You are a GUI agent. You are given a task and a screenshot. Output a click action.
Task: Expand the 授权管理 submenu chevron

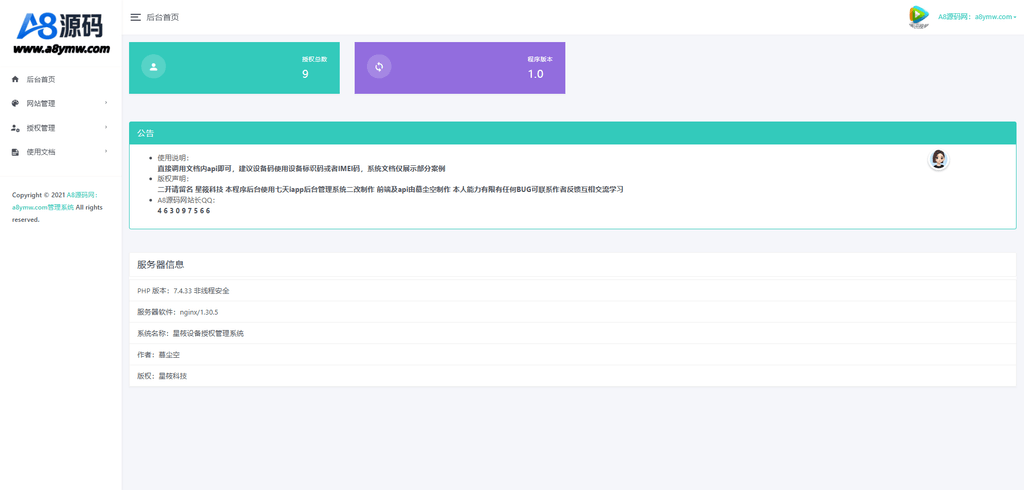click(x=106, y=127)
